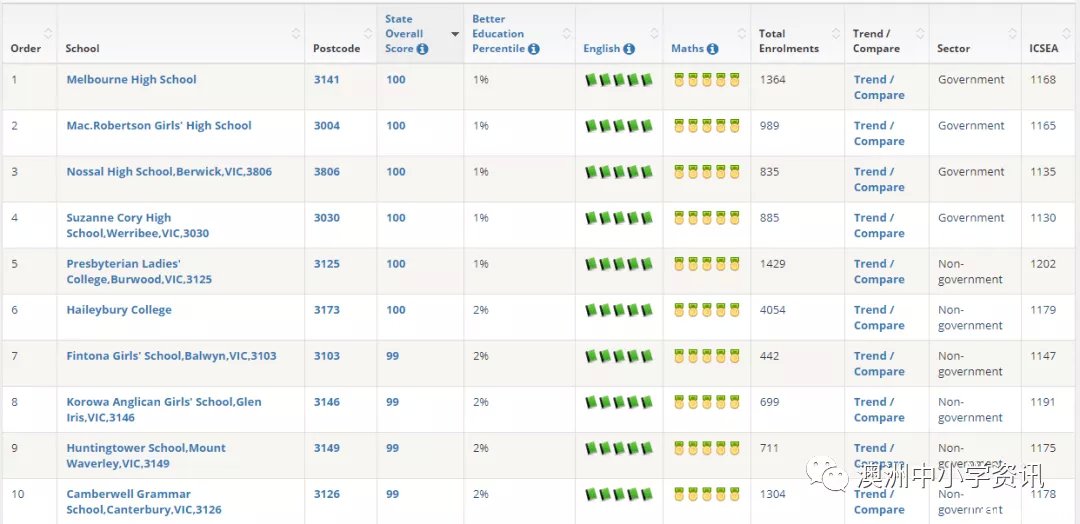
Task: Open Melbourne High School link
Action: [132, 80]
